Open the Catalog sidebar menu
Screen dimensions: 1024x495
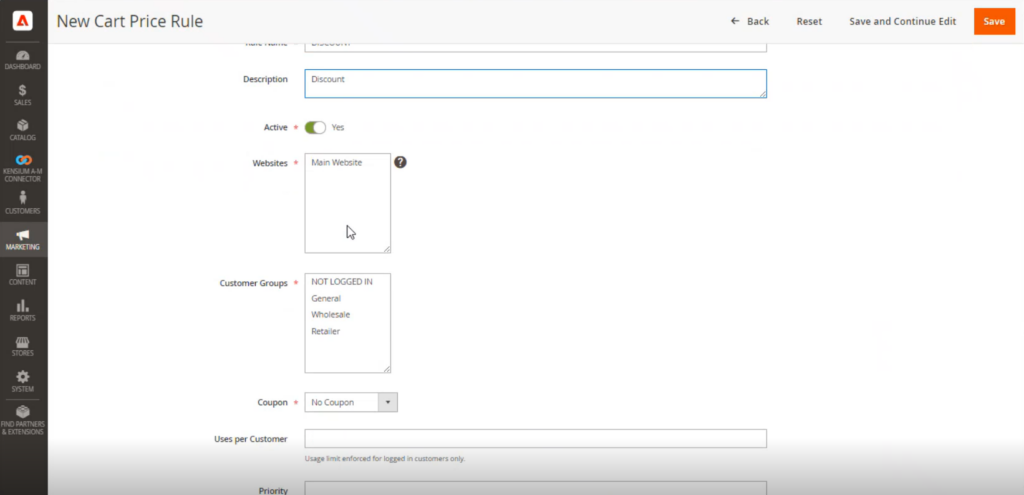point(23,131)
